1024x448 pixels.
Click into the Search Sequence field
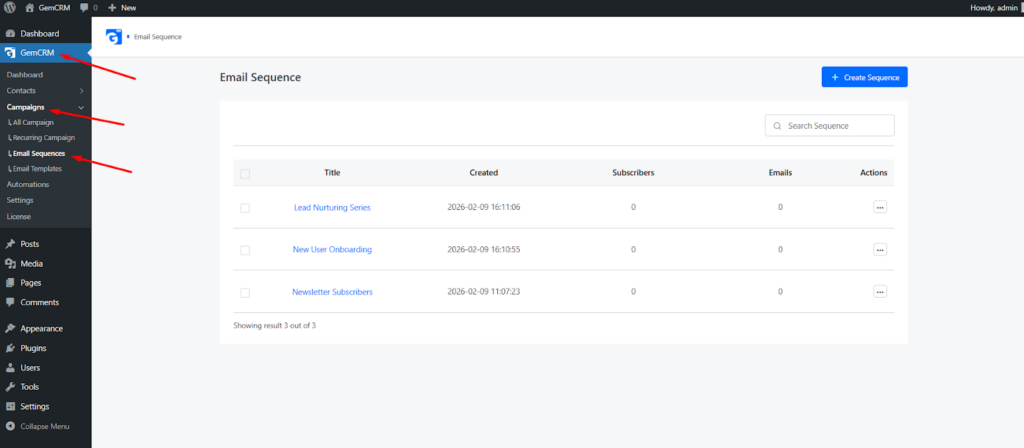coord(829,125)
